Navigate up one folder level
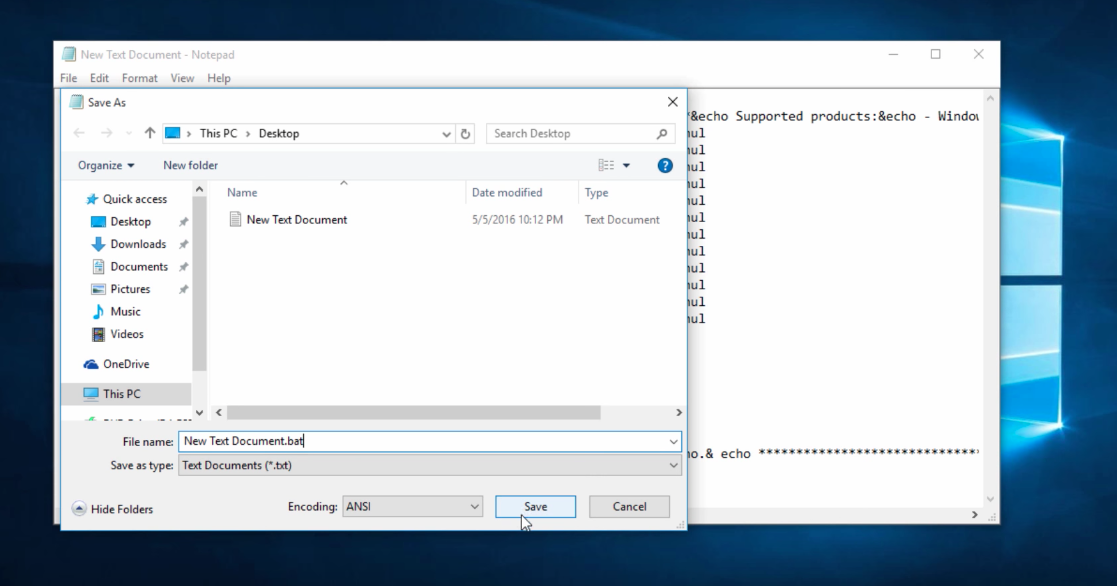The image size is (1117, 586). [x=150, y=132]
